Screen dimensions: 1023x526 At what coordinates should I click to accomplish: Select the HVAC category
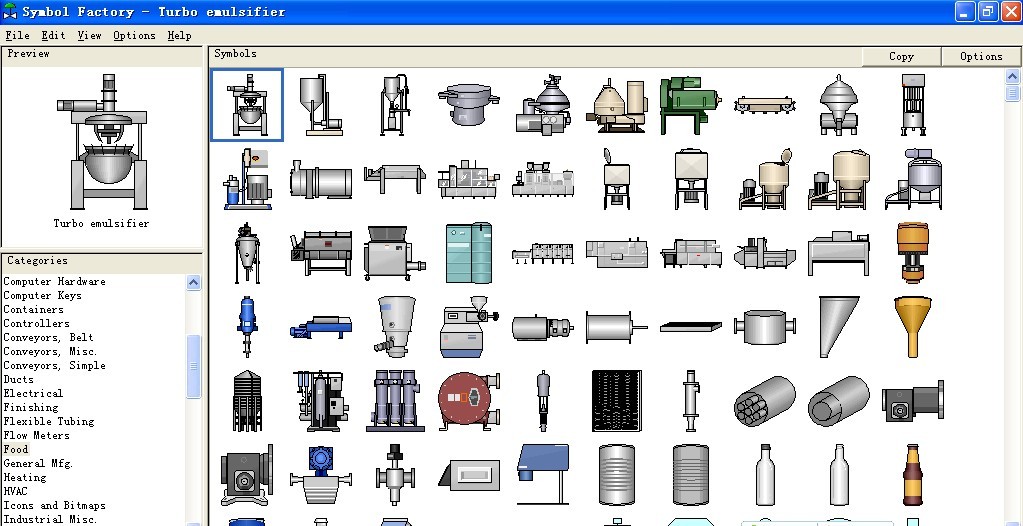click(16, 491)
